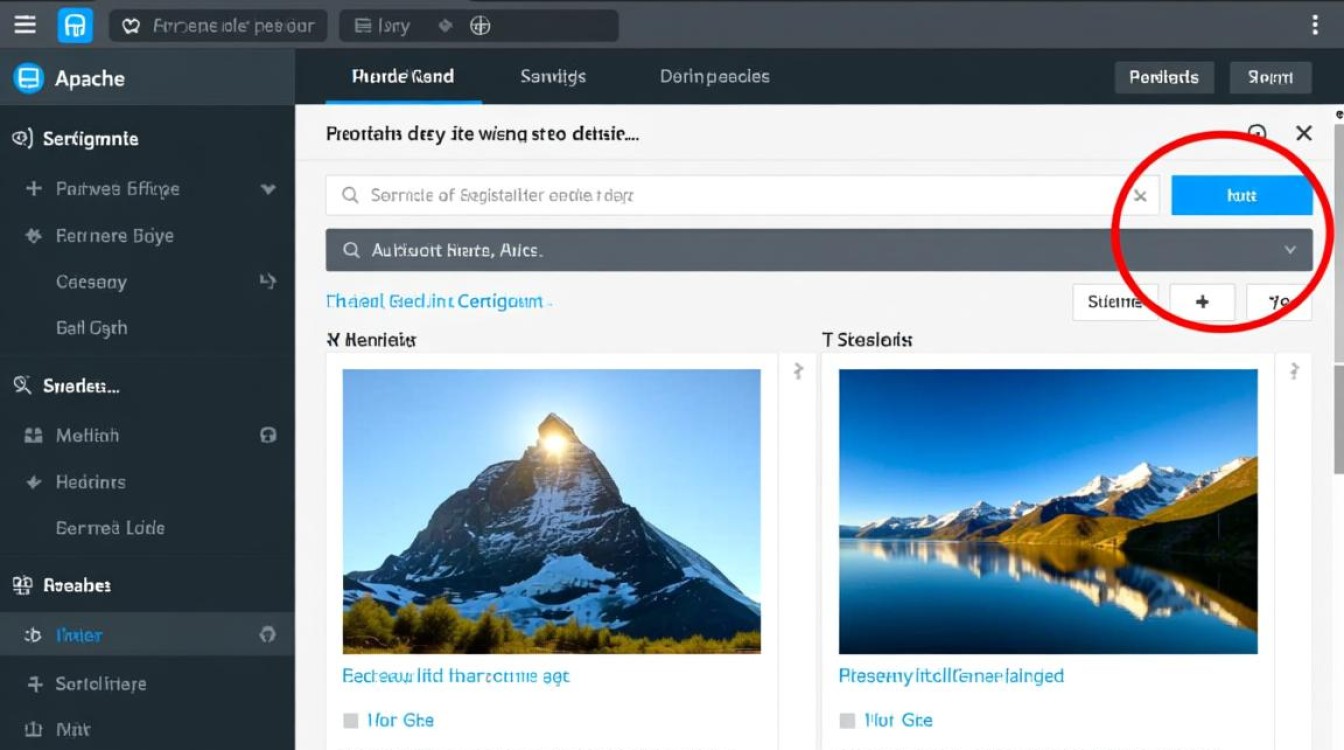The height and width of the screenshot is (750, 1344).
Task: Click the globe icon in the top bar
Action: point(480,26)
